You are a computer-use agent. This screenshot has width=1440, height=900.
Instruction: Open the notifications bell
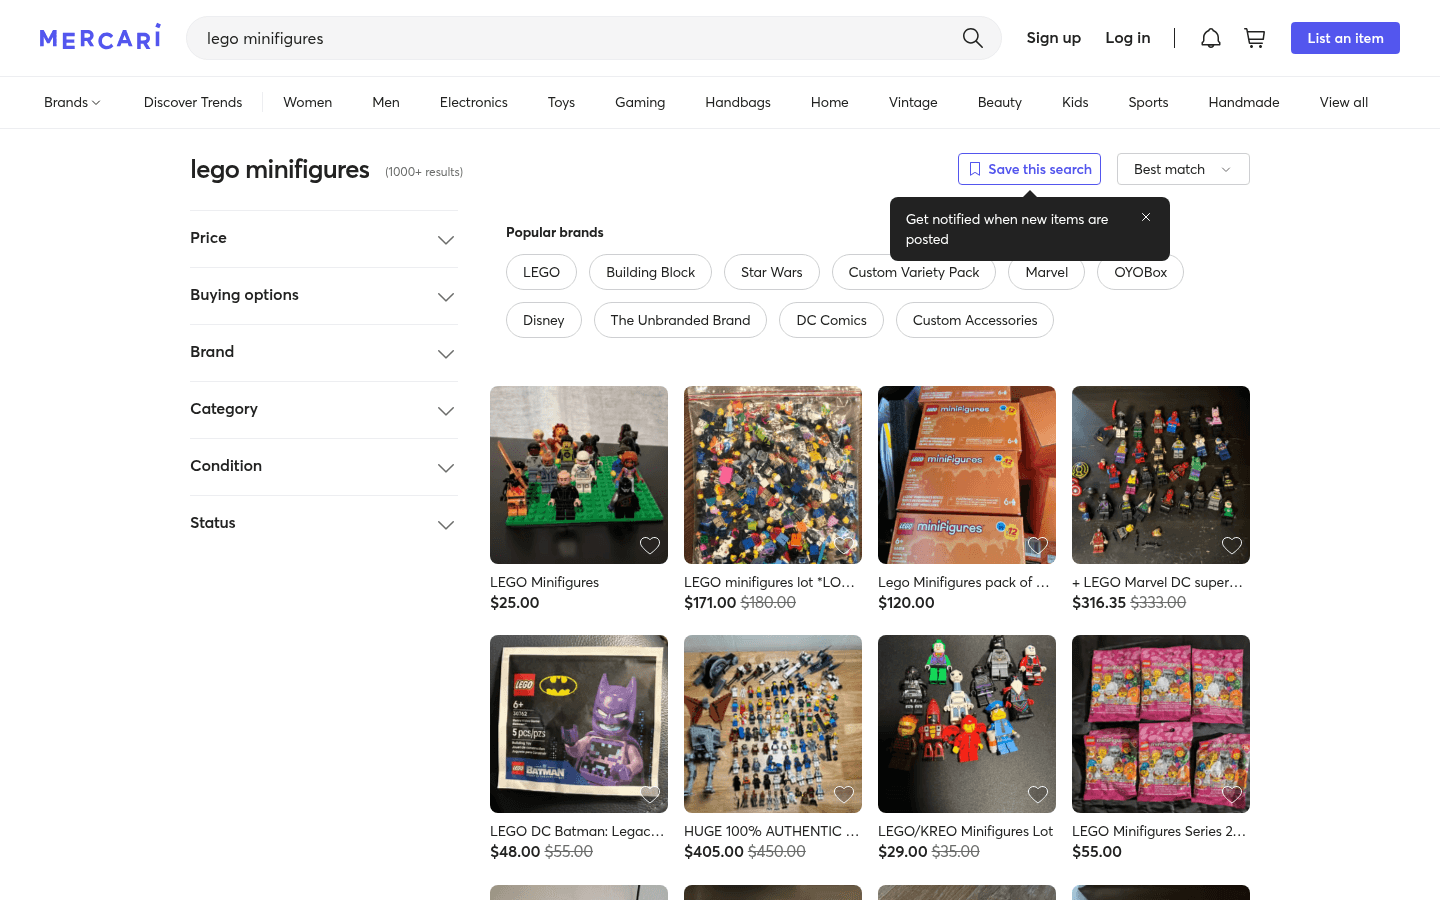click(1210, 38)
